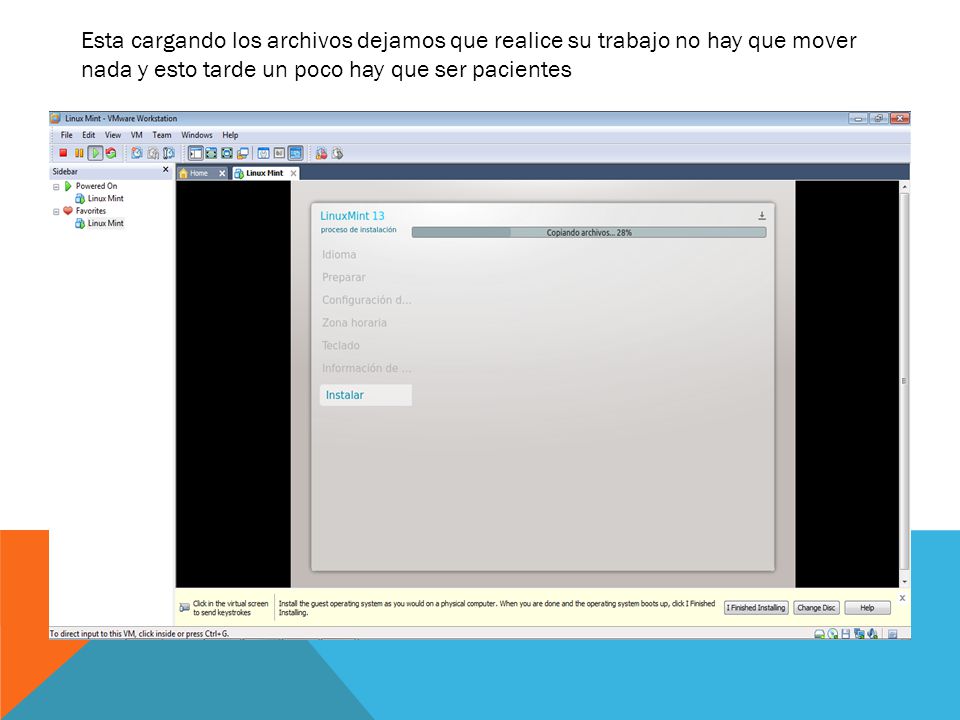Click the floppy drive status icon
This screenshot has height=720, width=960.
(x=846, y=634)
